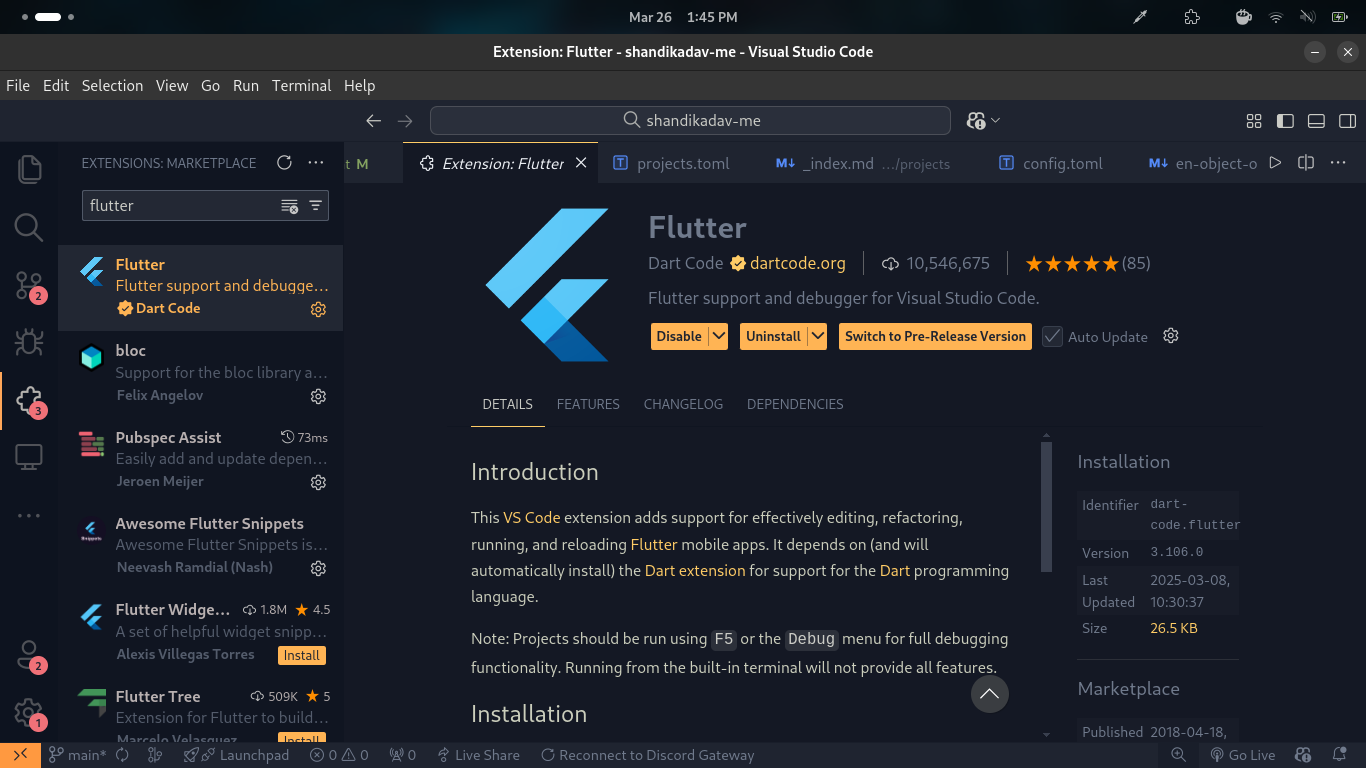Toggle the Auto Update checkbox
The height and width of the screenshot is (768, 1366).
[x=1052, y=337]
